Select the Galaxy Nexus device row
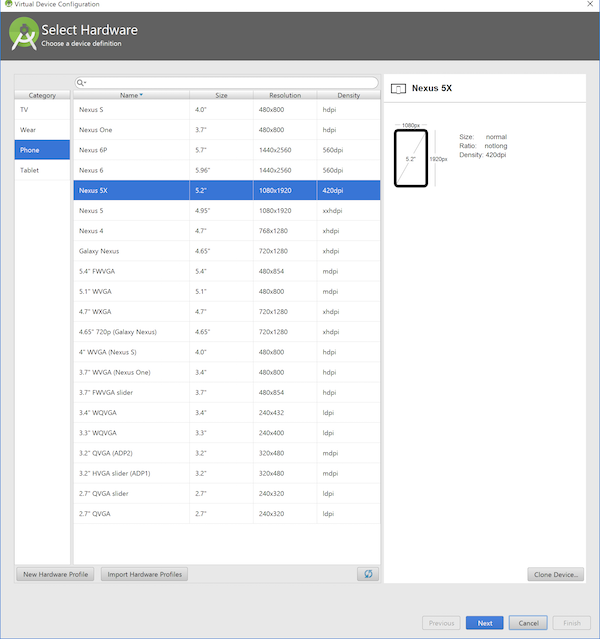 click(x=227, y=251)
